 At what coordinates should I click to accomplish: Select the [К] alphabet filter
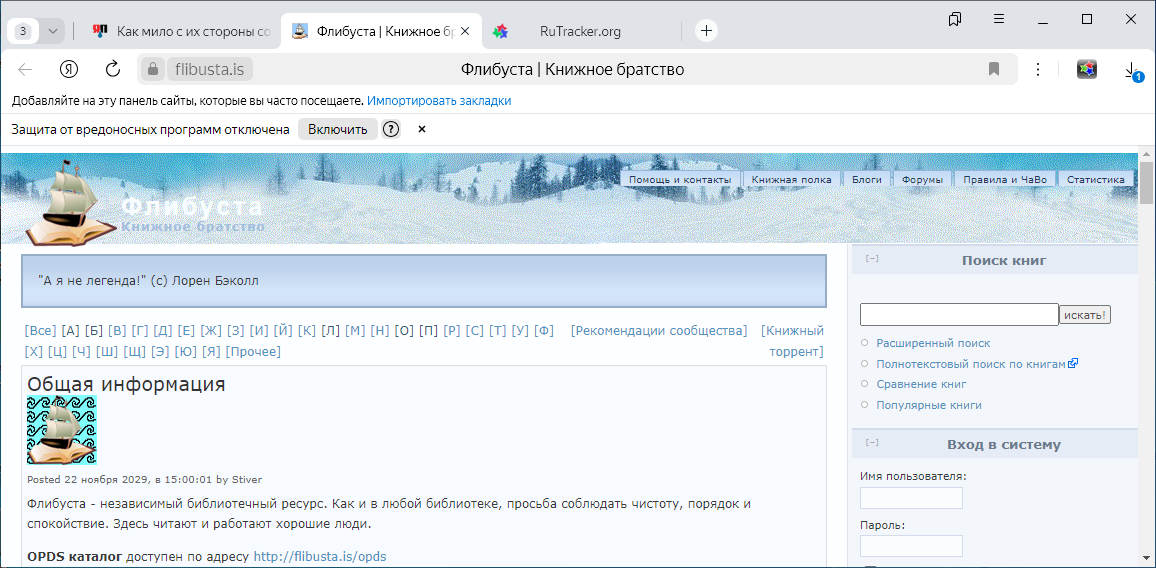click(307, 330)
